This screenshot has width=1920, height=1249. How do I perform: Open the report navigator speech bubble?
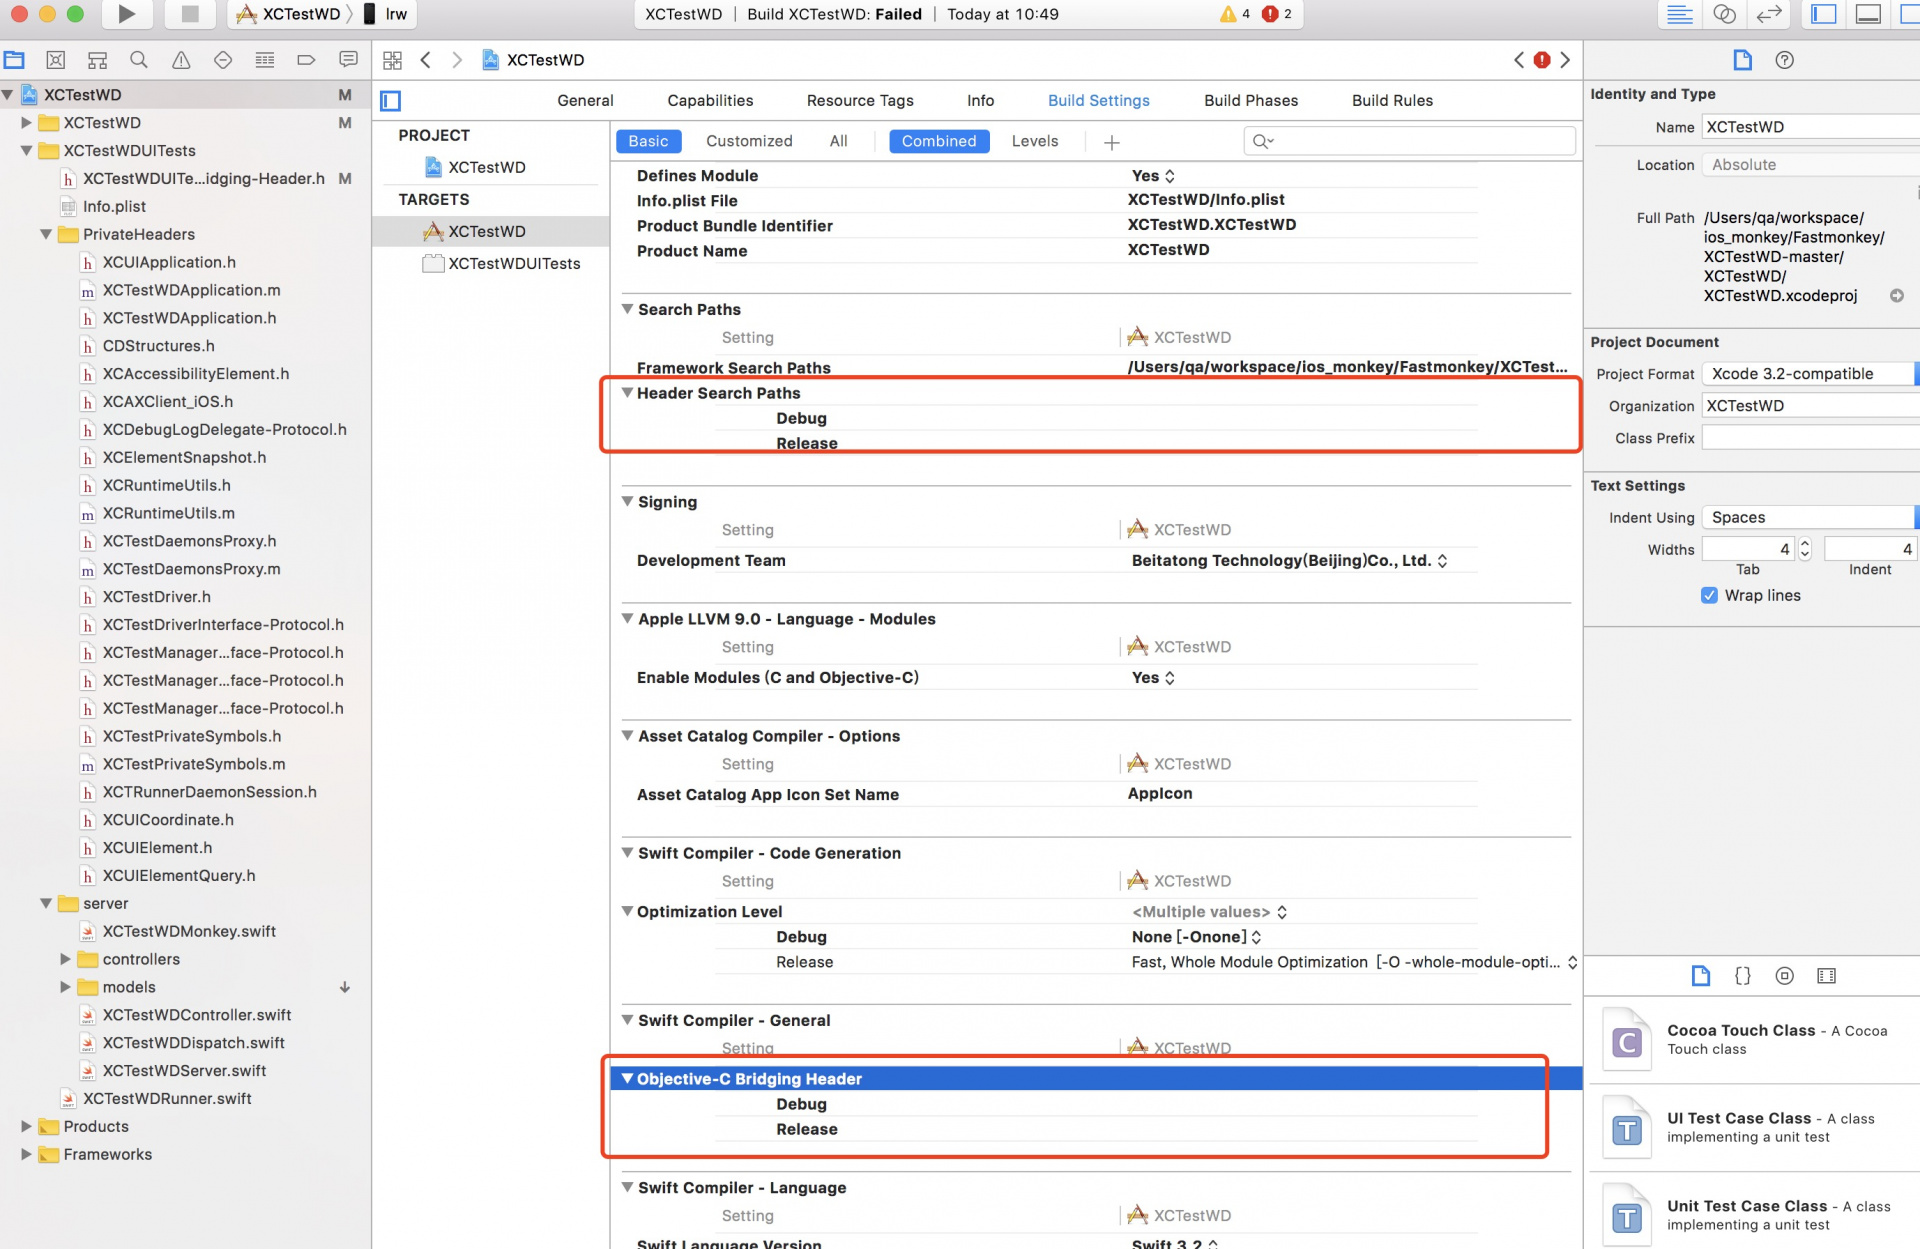[348, 60]
